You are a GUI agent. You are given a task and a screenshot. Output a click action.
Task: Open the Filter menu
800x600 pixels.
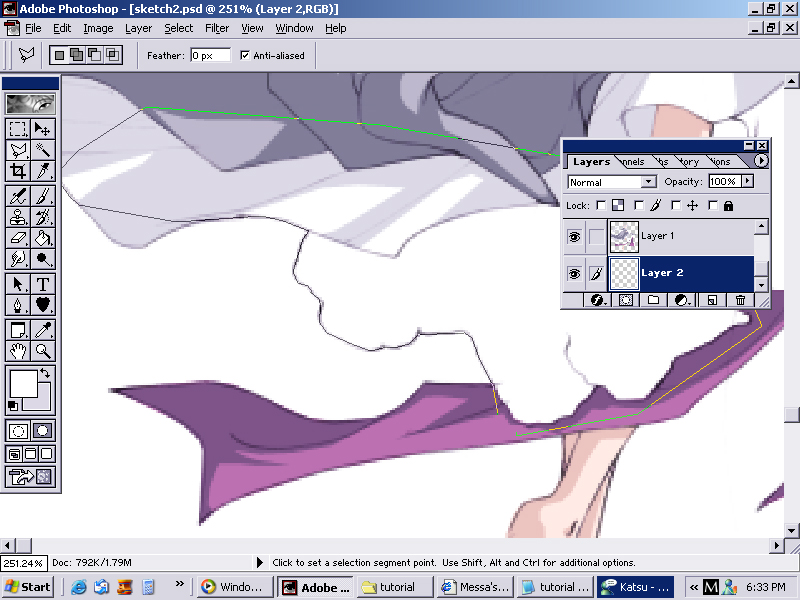(217, 28)
